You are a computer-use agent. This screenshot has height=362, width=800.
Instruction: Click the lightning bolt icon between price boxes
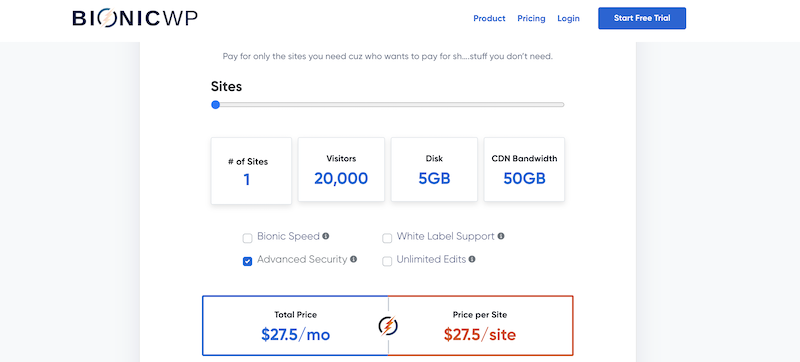tap(388, 326)
